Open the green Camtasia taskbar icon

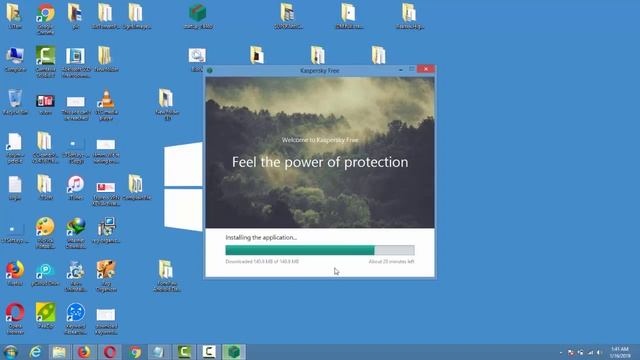(x=184, y=352)
